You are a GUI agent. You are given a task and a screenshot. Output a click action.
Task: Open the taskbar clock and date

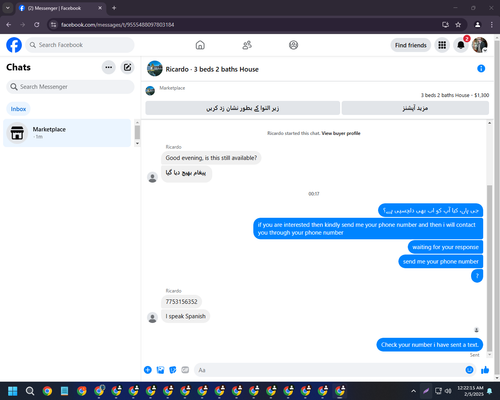click(470, 391)
